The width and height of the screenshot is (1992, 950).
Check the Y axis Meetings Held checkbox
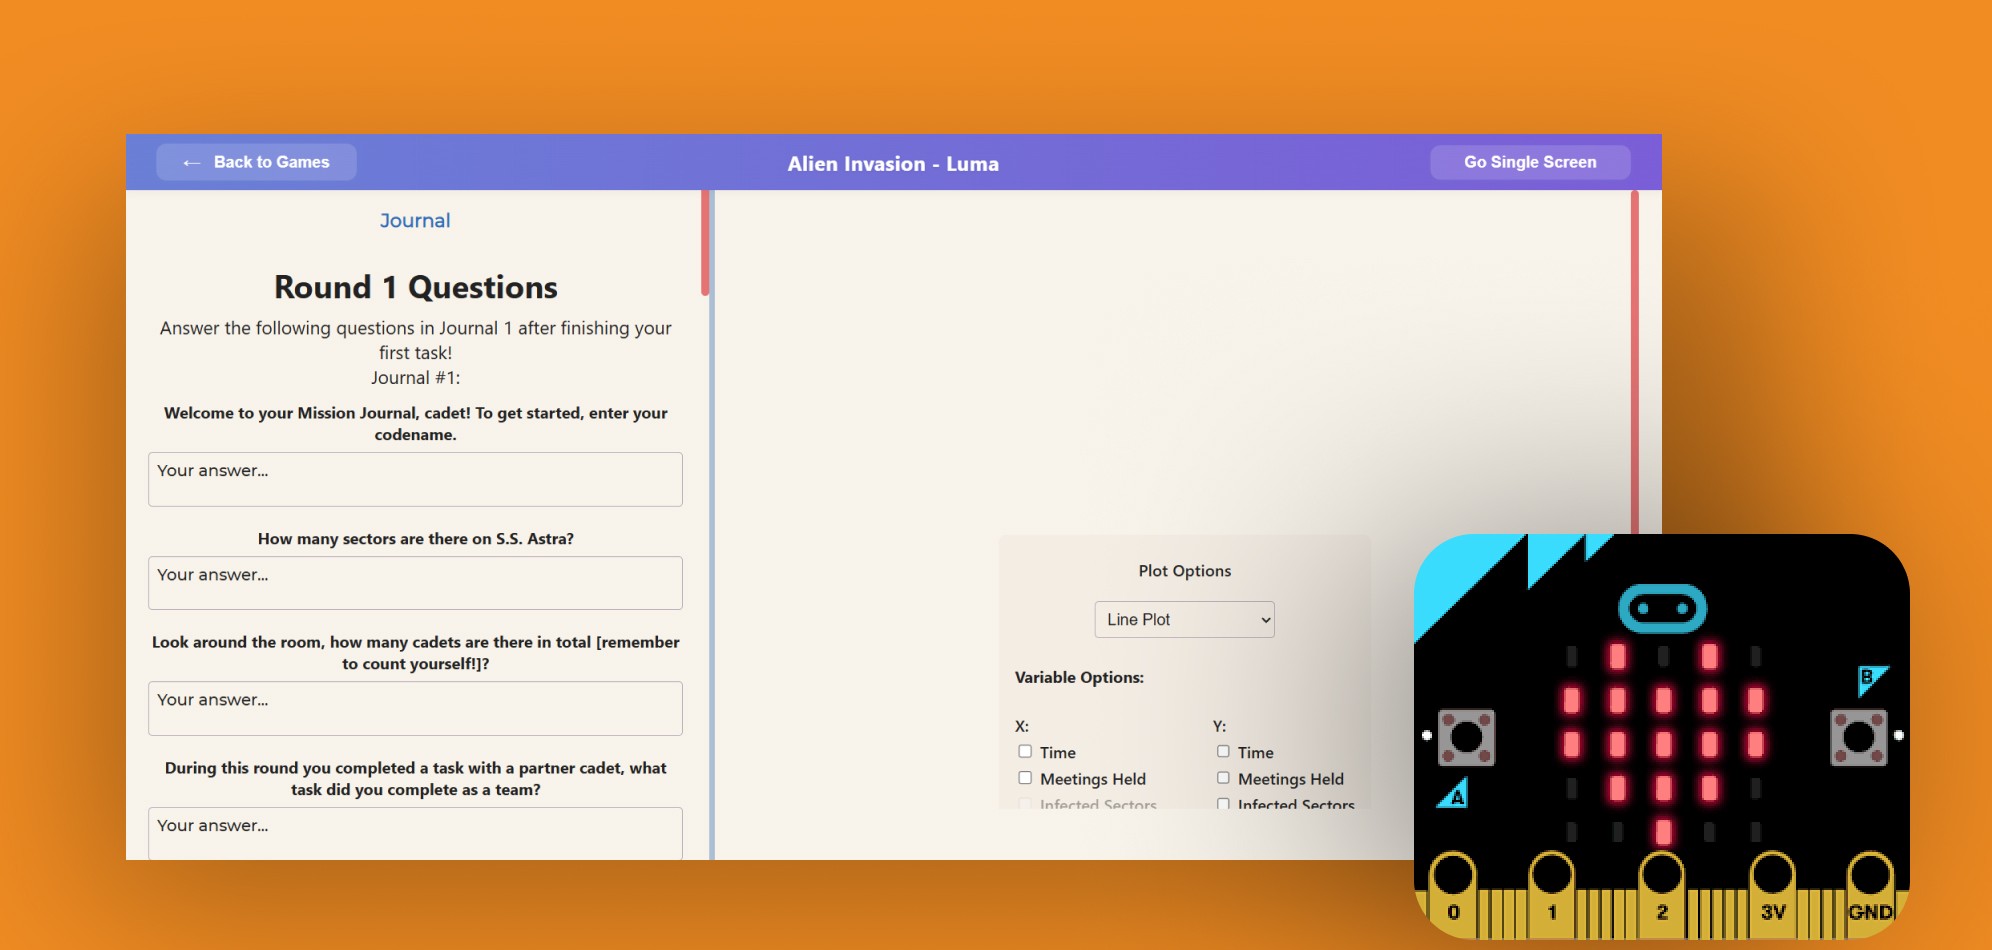[x=1223, y=778]
